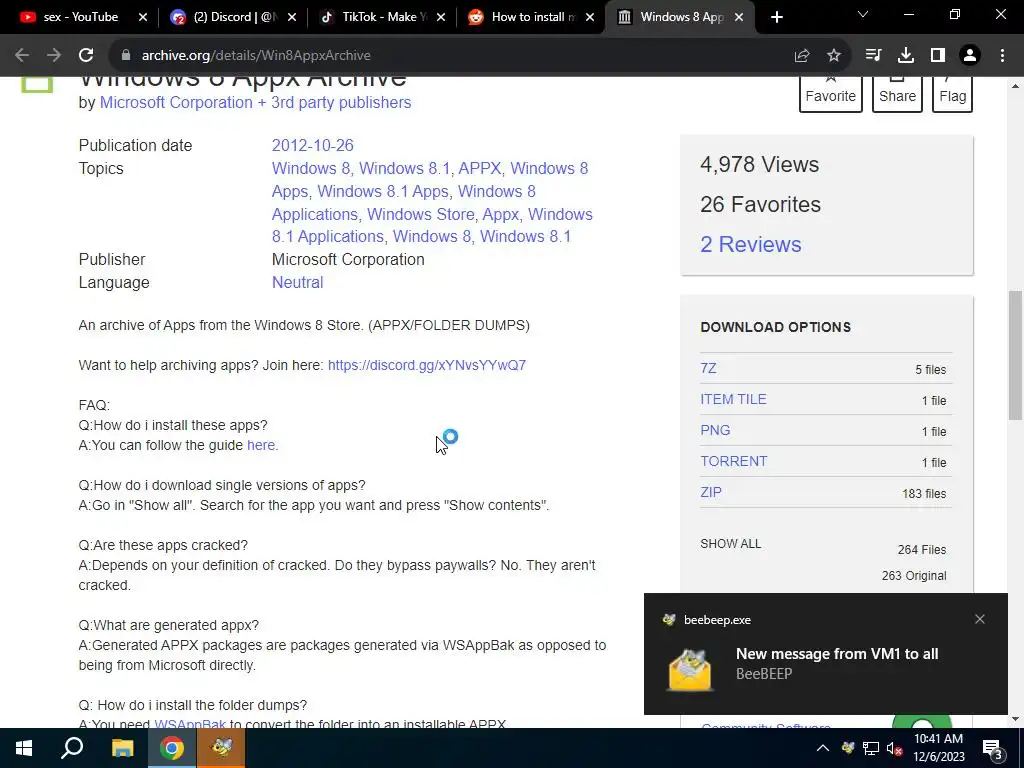Open File Explorer from taskbar
Screen dimensions: 1024x768
point(122,748)
